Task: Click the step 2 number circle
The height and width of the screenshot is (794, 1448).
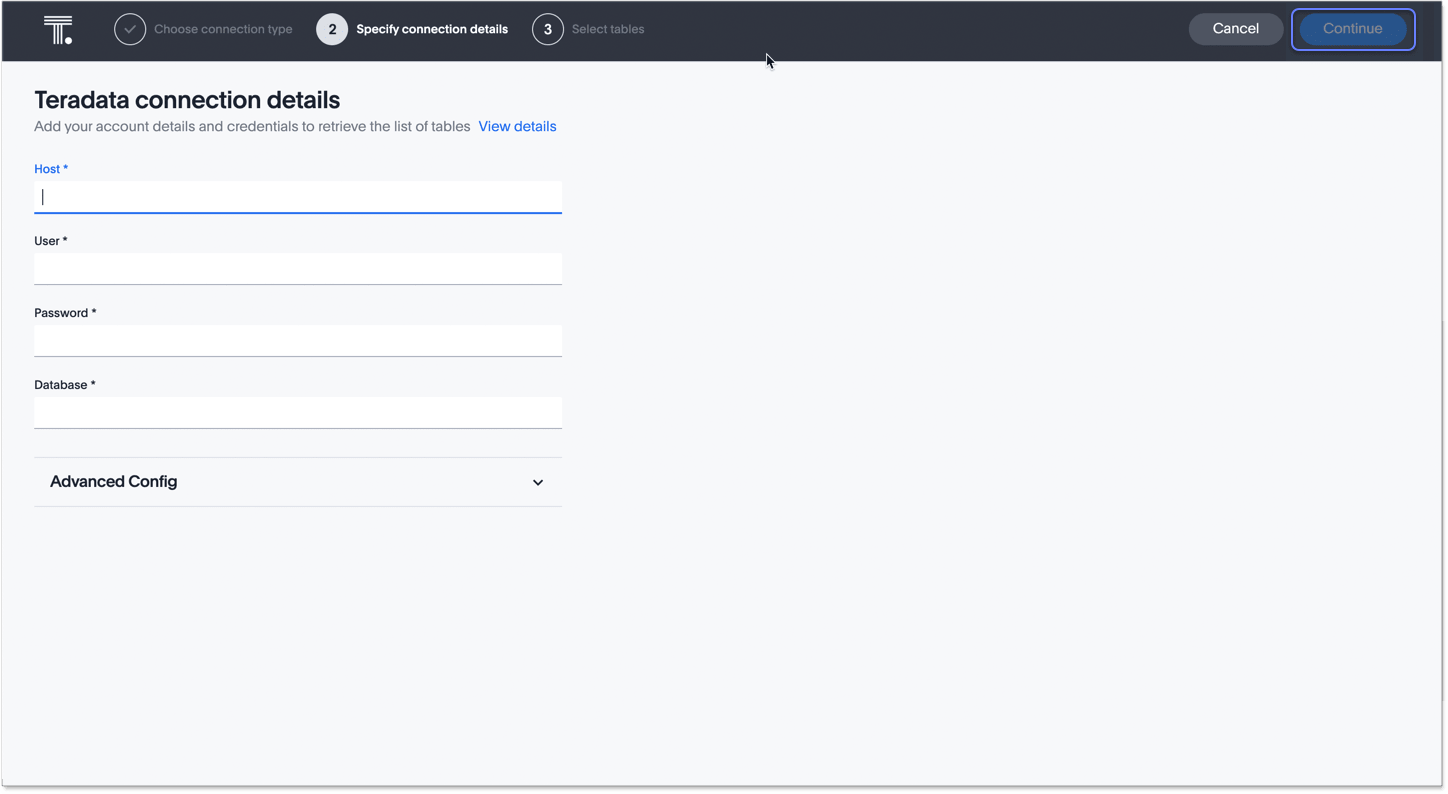Action: point(332,30)
